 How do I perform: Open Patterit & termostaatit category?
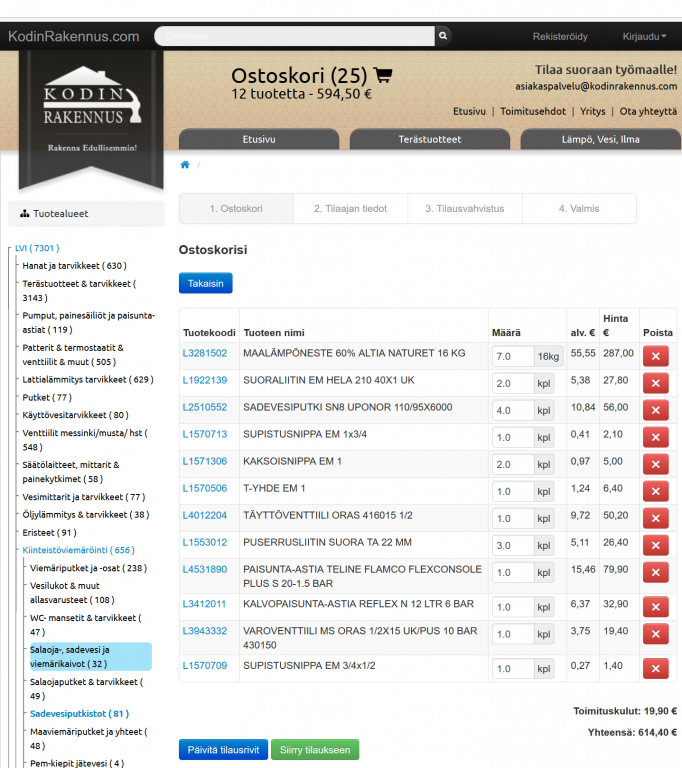(x=73, y=355)
